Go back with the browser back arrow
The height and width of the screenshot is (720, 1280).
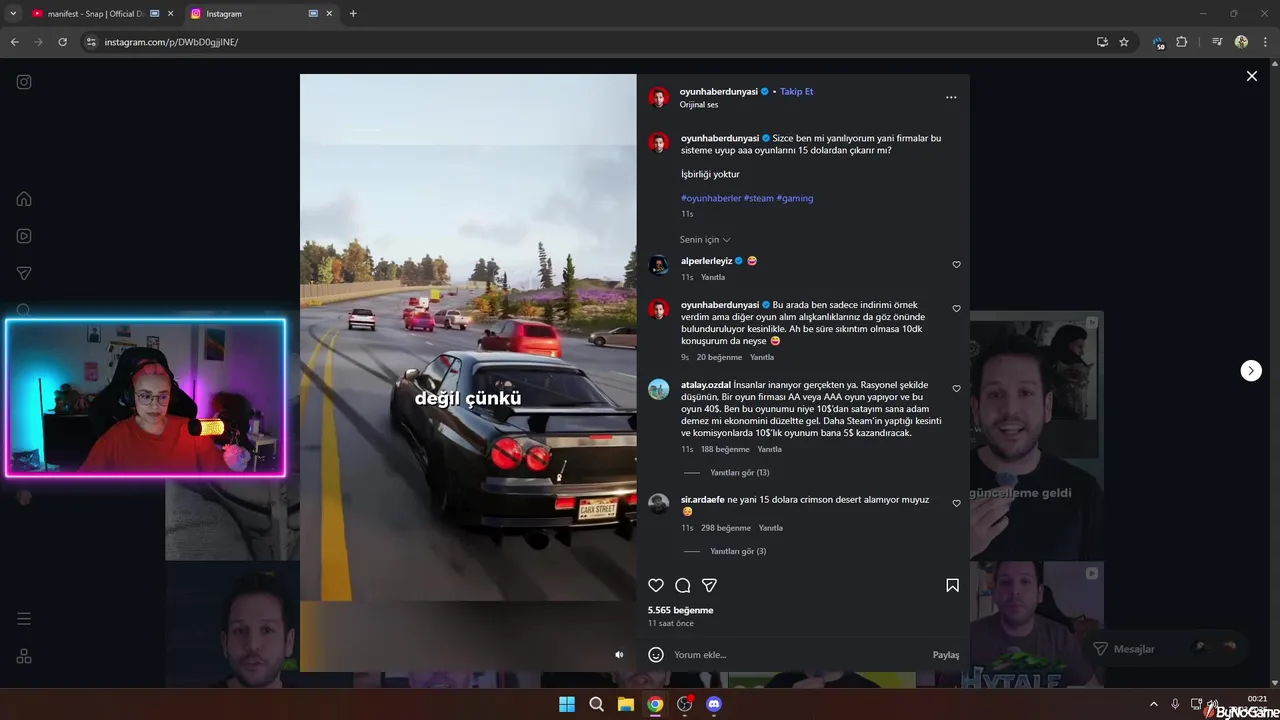(15, 42)
